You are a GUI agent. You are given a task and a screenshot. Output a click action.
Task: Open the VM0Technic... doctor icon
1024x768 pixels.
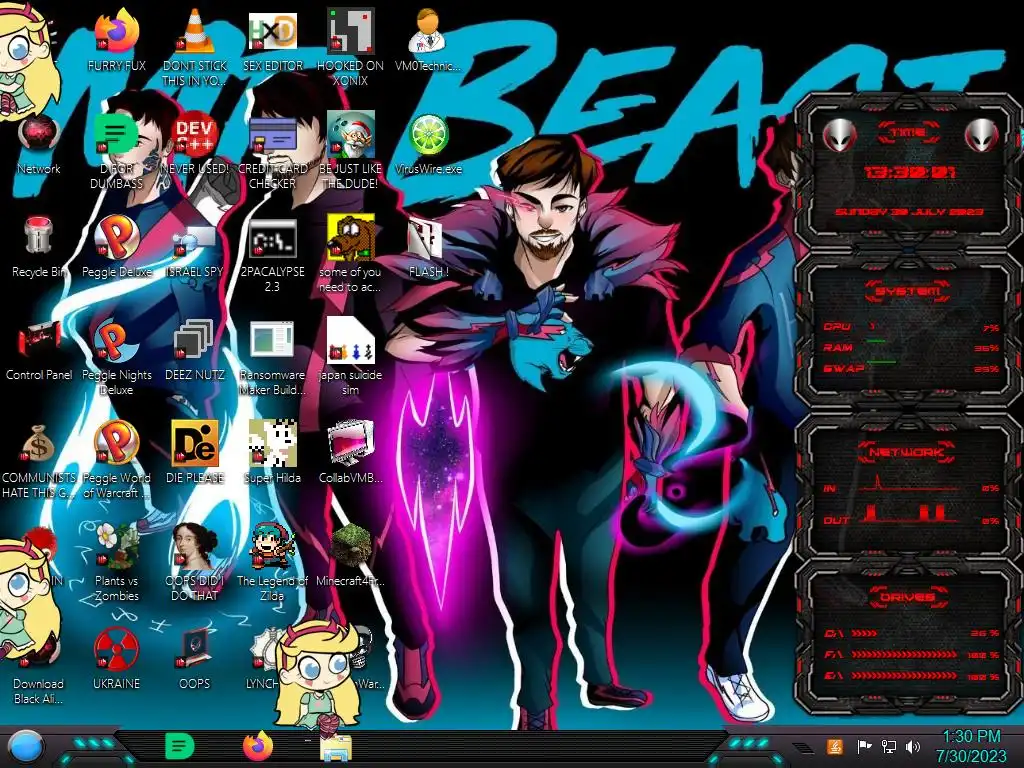428,31
